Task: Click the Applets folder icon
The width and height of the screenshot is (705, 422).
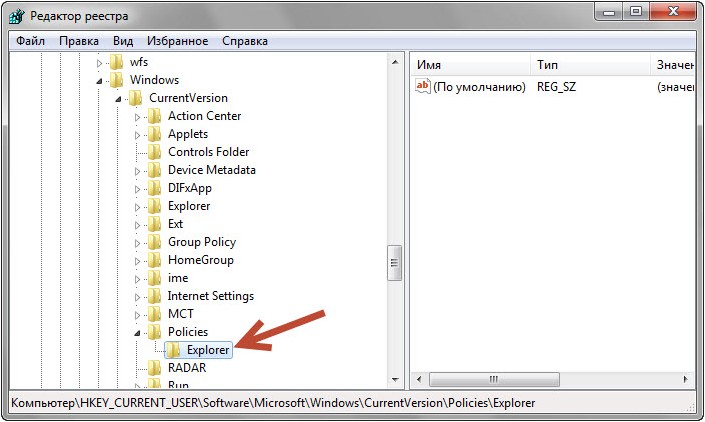Action: click(x=155, y=134)
